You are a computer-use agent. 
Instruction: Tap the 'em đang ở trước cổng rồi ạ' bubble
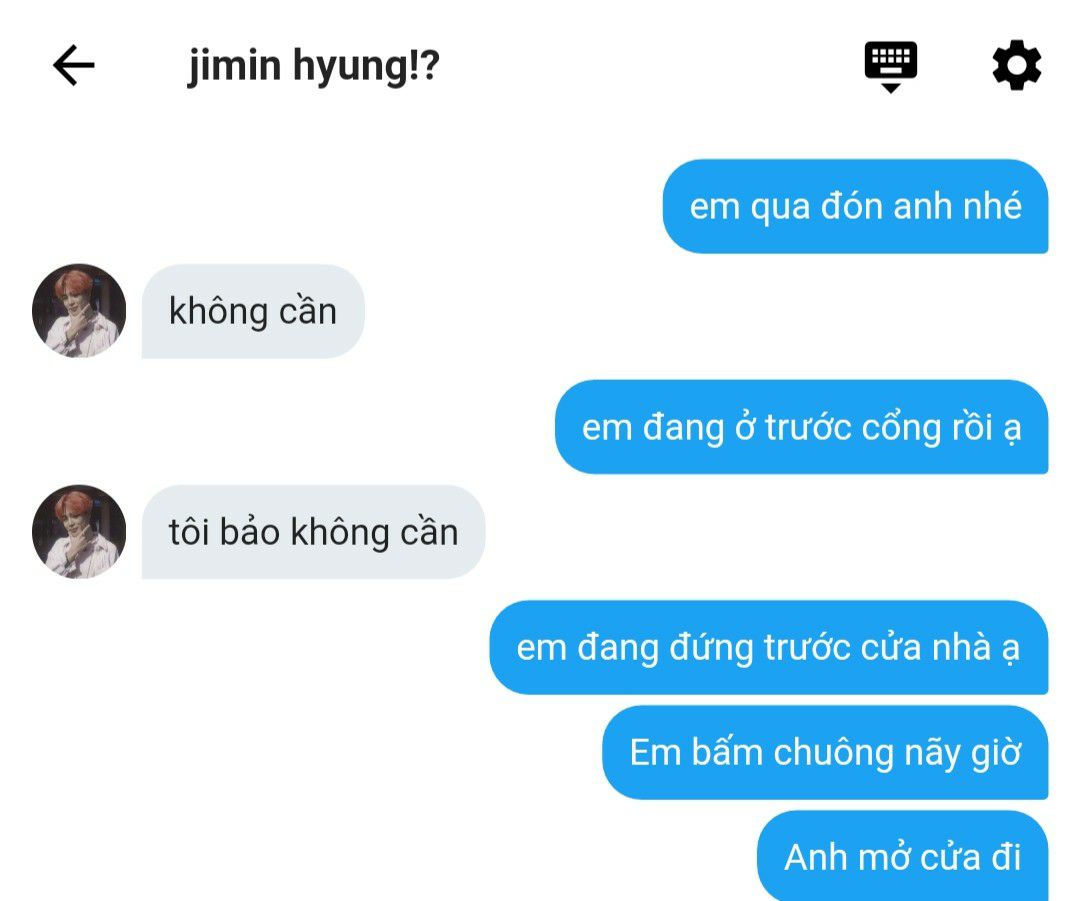[802, 427]
